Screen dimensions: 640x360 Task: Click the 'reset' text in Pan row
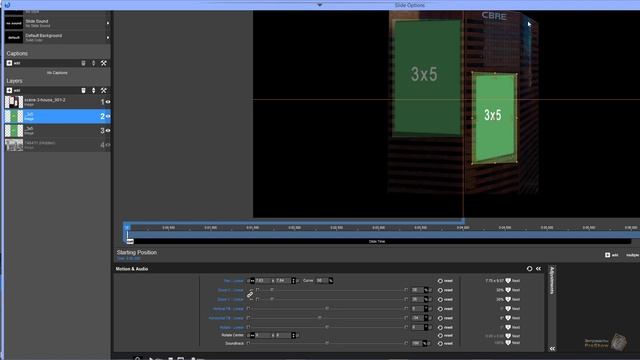point(449,281)
